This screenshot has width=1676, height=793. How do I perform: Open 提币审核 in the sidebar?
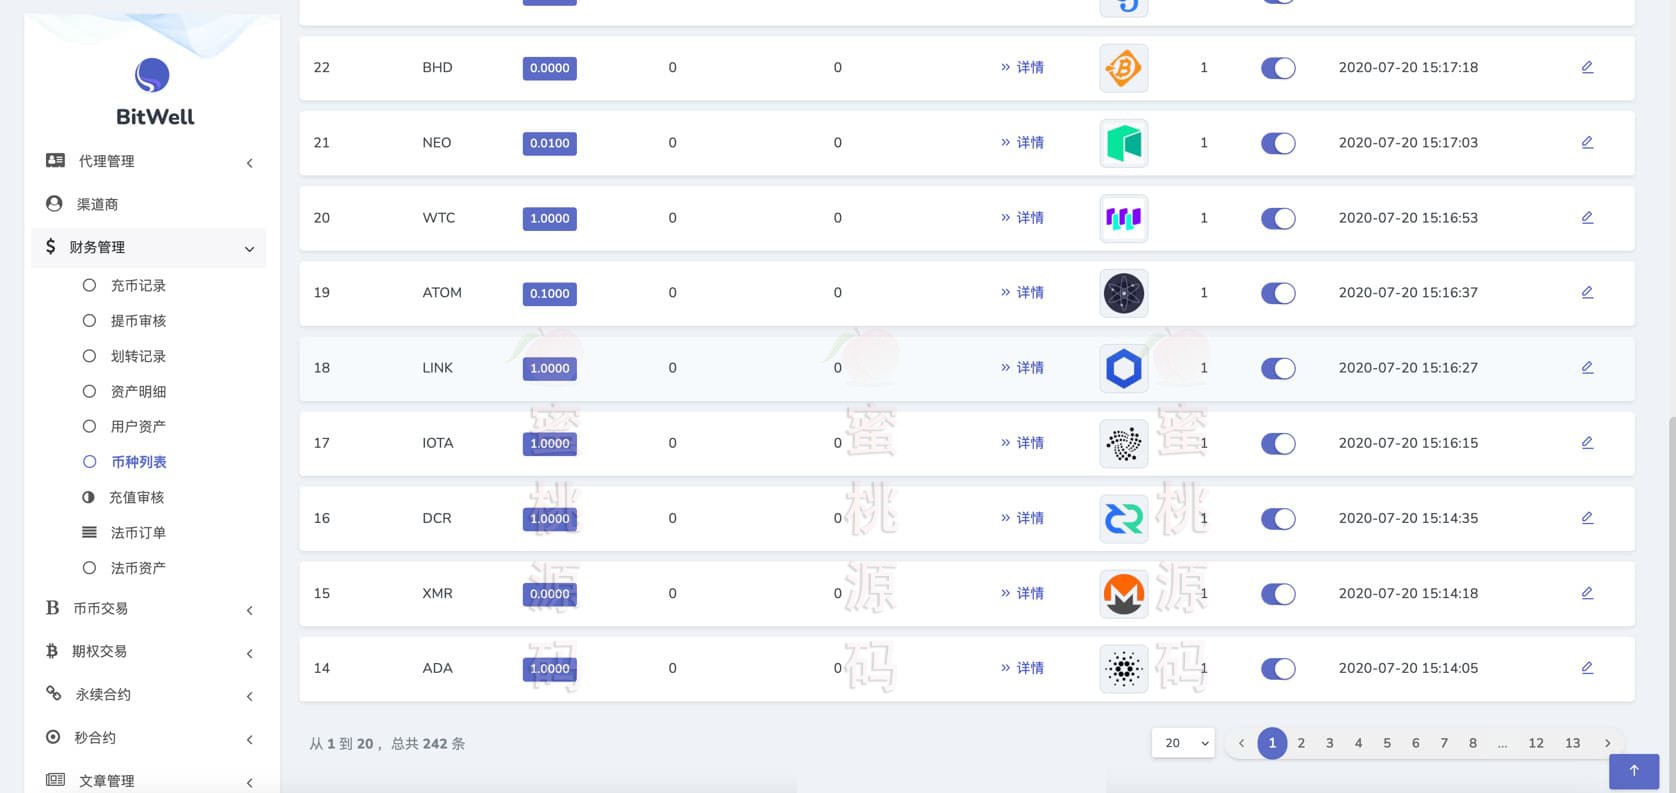138,321
